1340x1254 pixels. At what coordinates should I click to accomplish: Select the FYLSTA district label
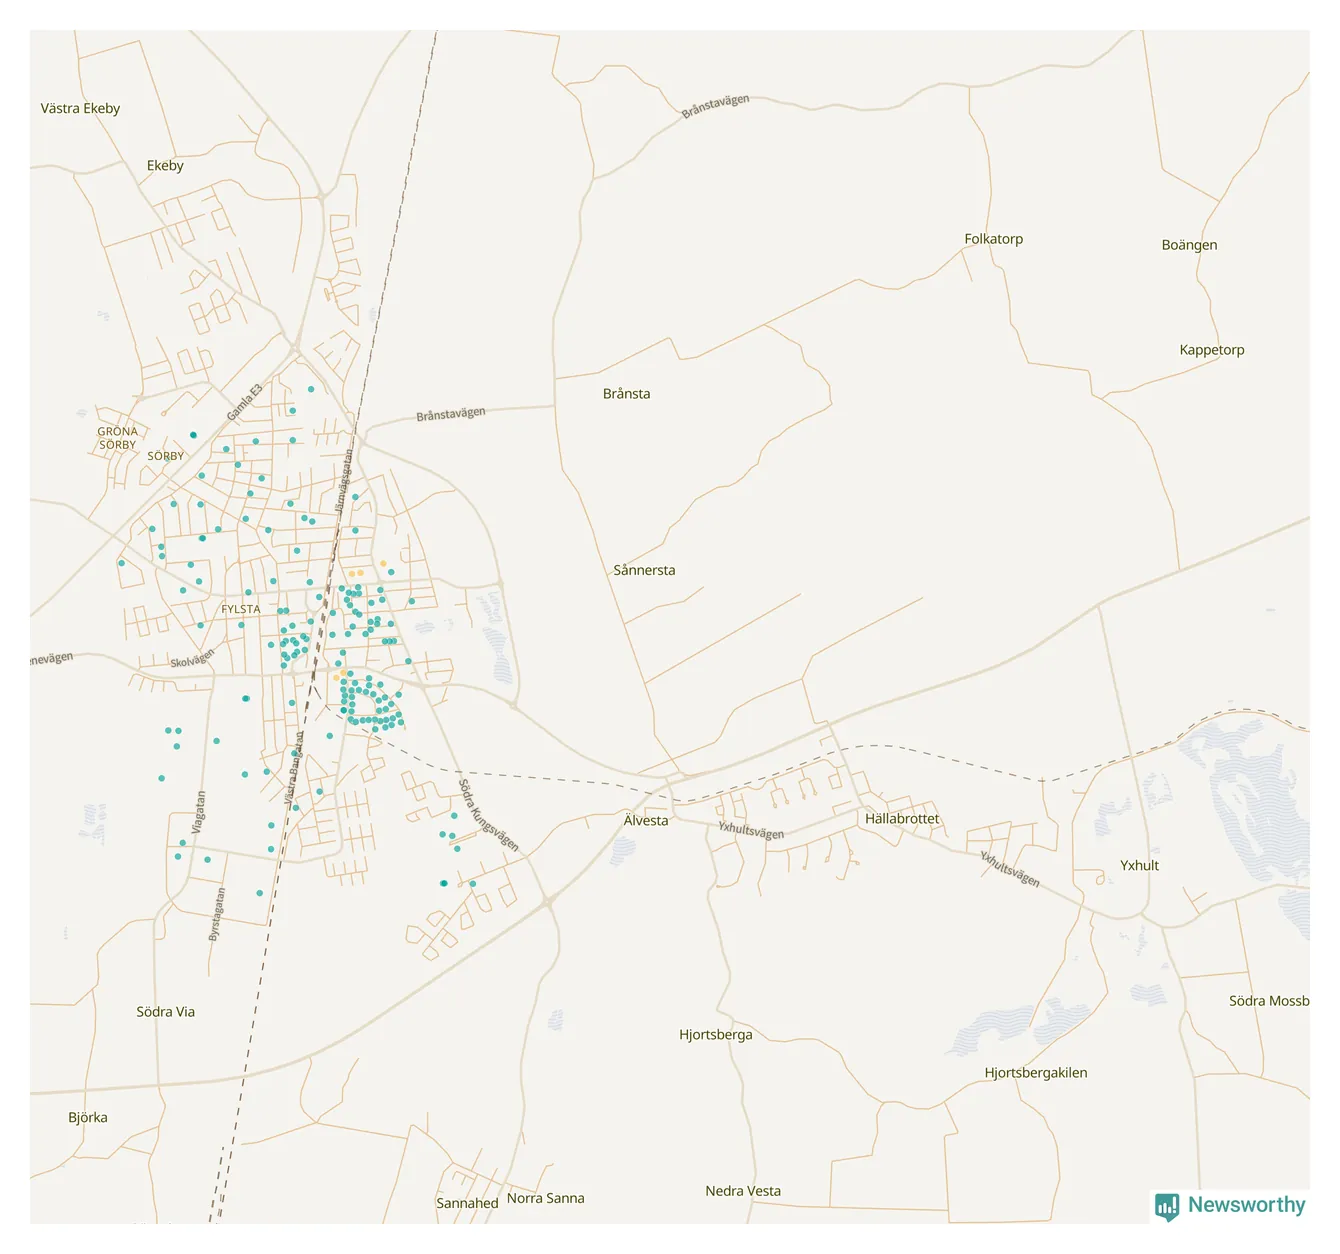[240, 609]
